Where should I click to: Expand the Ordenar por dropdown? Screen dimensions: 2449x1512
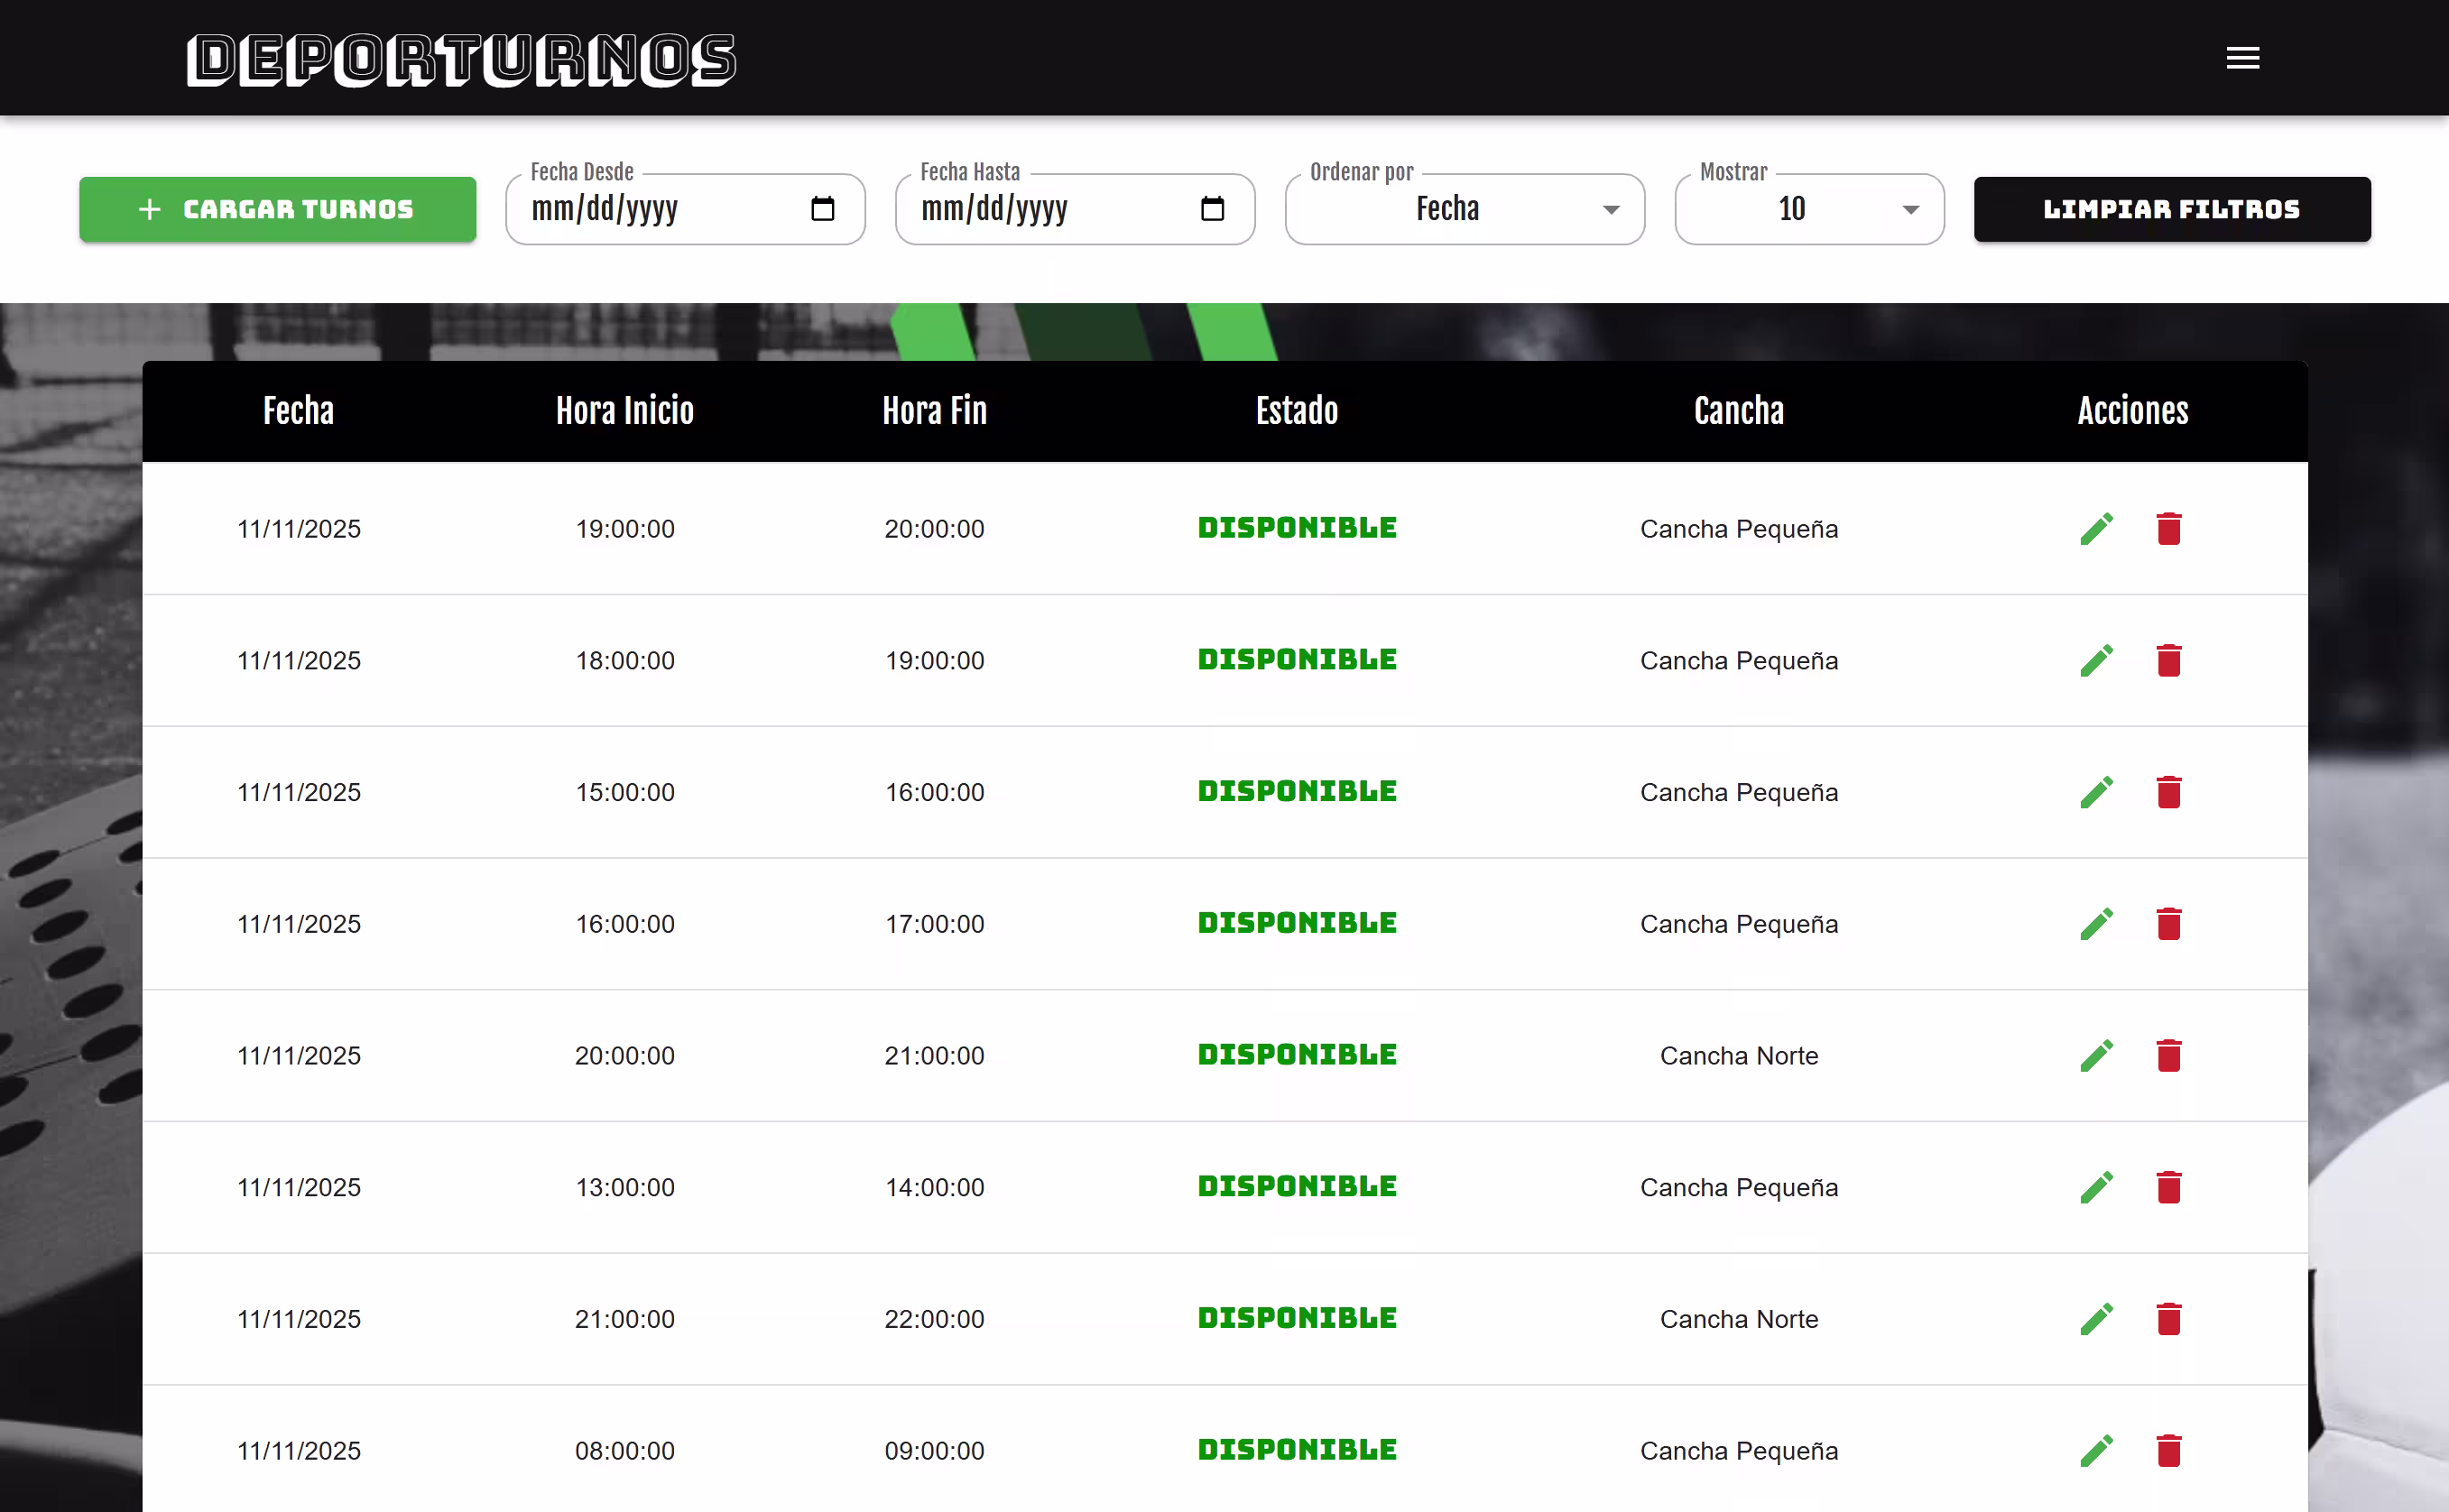point(1464,209)
